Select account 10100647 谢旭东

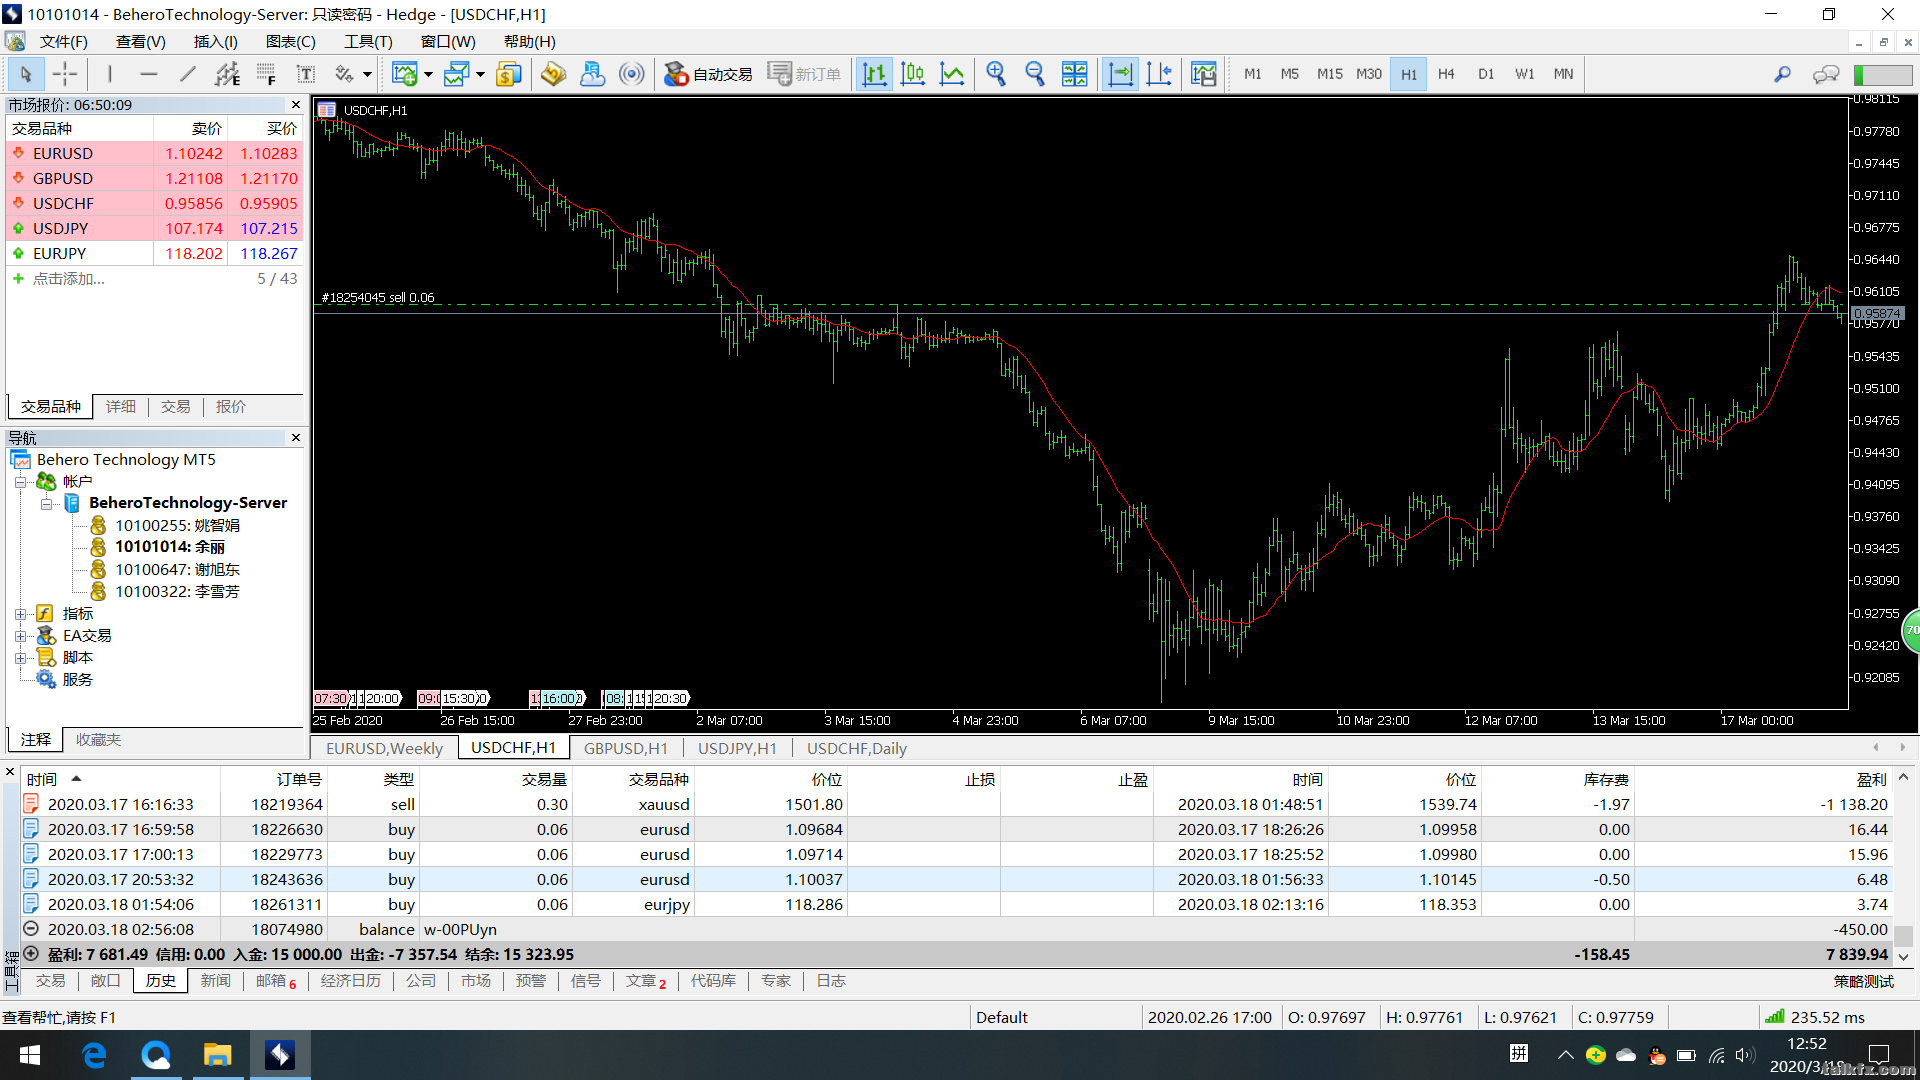177,569
